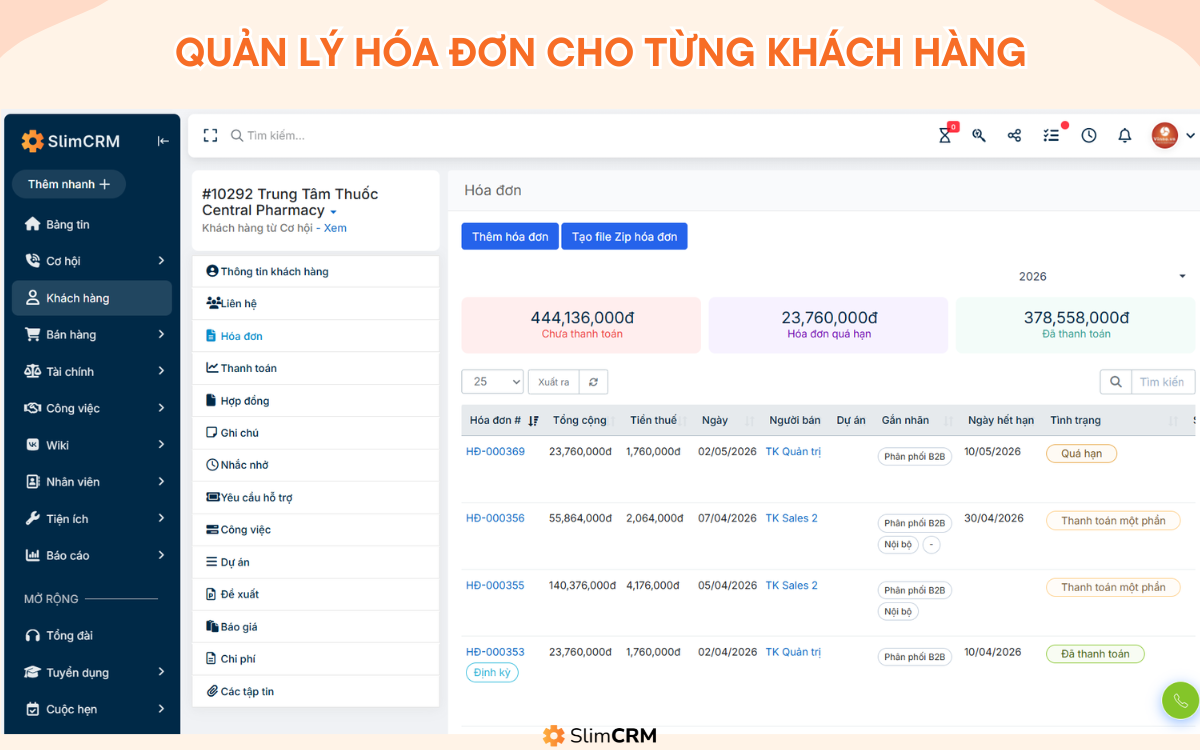The width and height of the screenshot is (1200, 750).
Task: Open Khách hàng in sidebar
Action: point(92,298)
